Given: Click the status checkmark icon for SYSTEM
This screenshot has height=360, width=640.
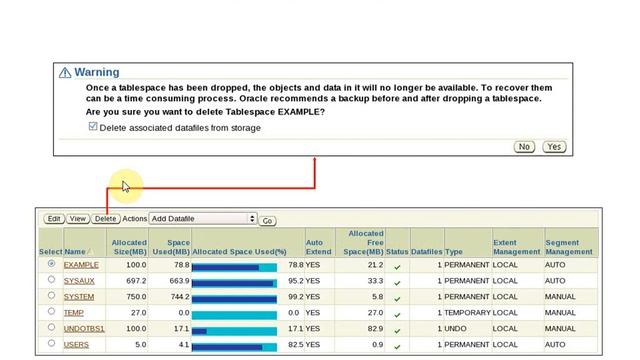Looking at the screenshot, I should coord(397,299).
